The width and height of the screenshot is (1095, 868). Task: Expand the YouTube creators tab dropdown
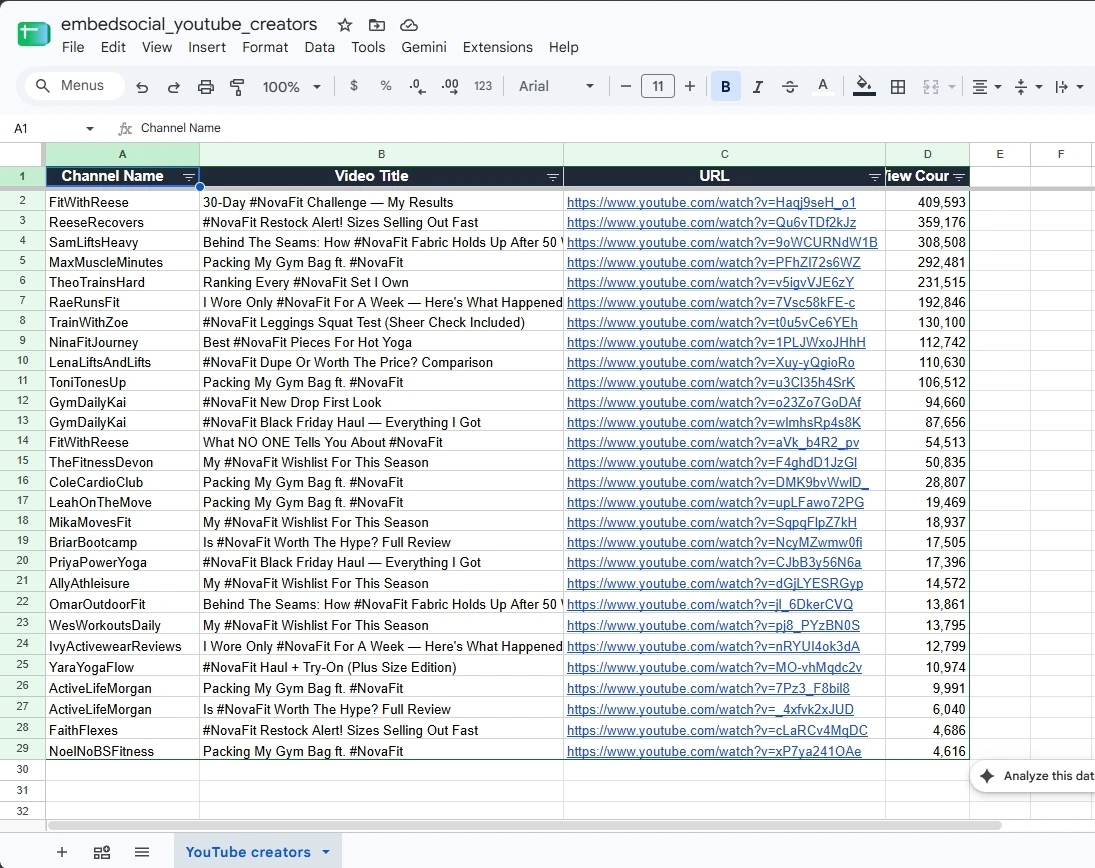(x=326, y=852)
